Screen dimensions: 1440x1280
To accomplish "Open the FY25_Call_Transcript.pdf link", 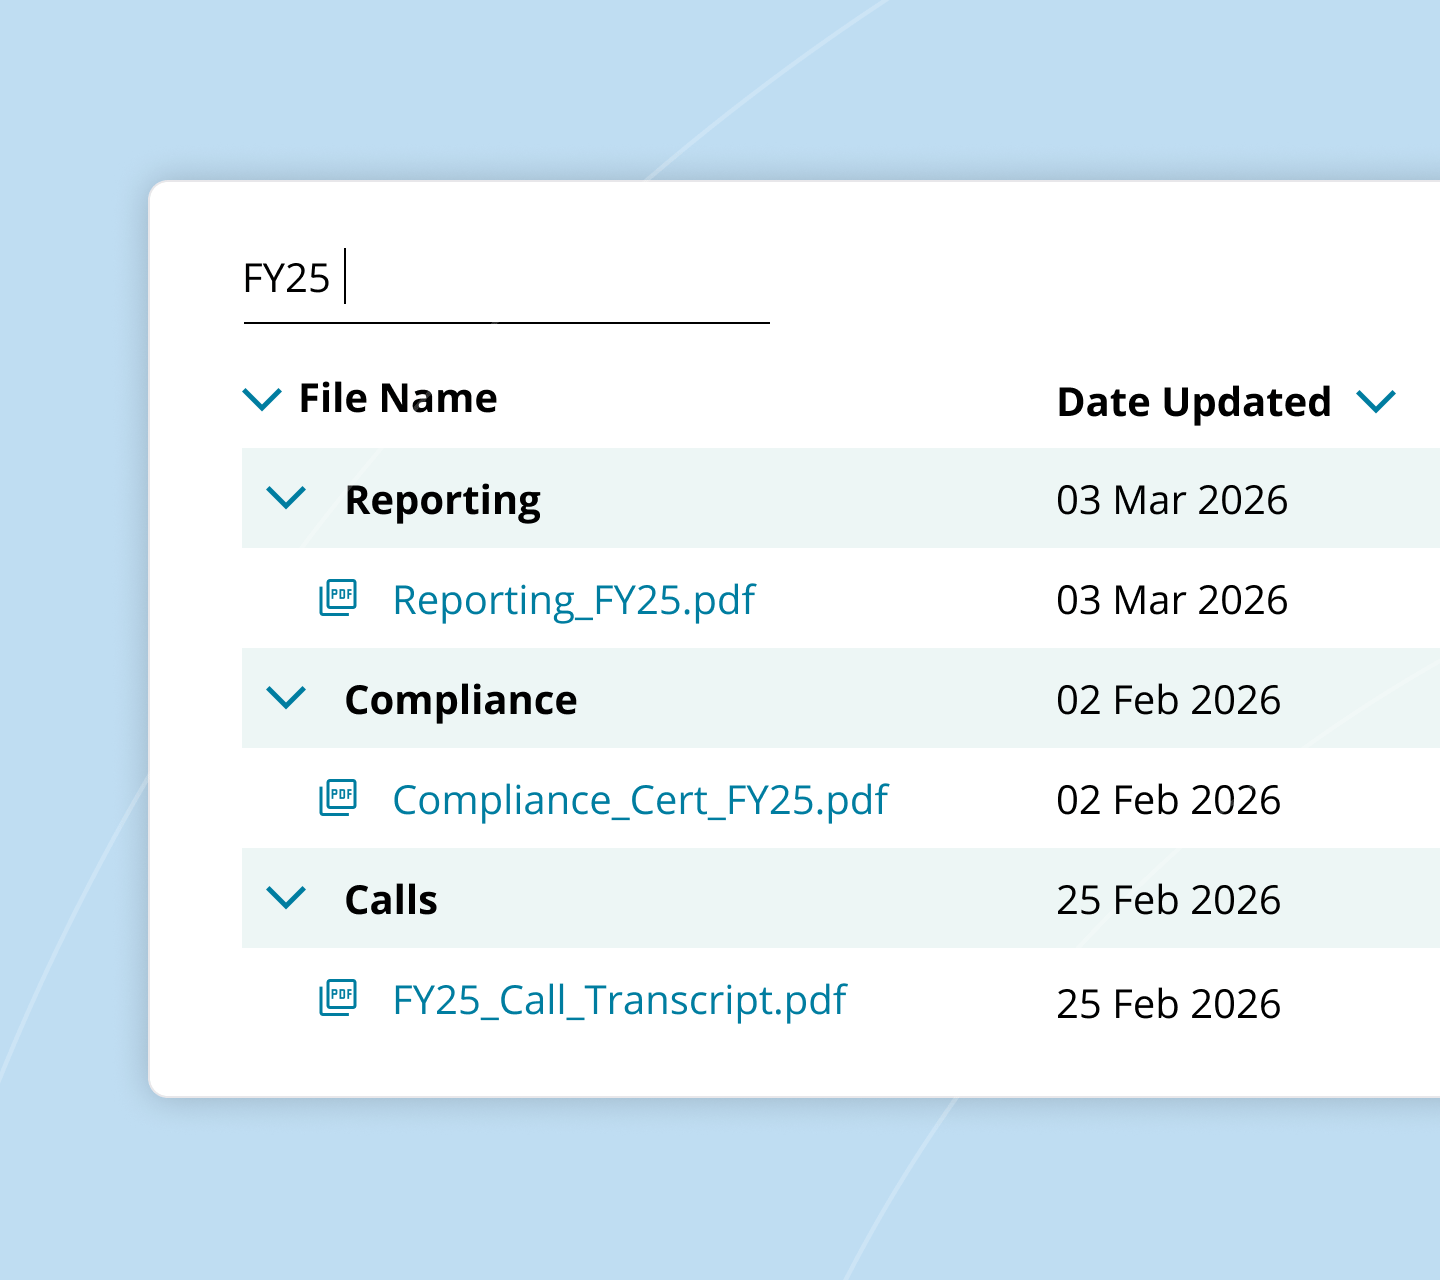I will pos(620,1000).
